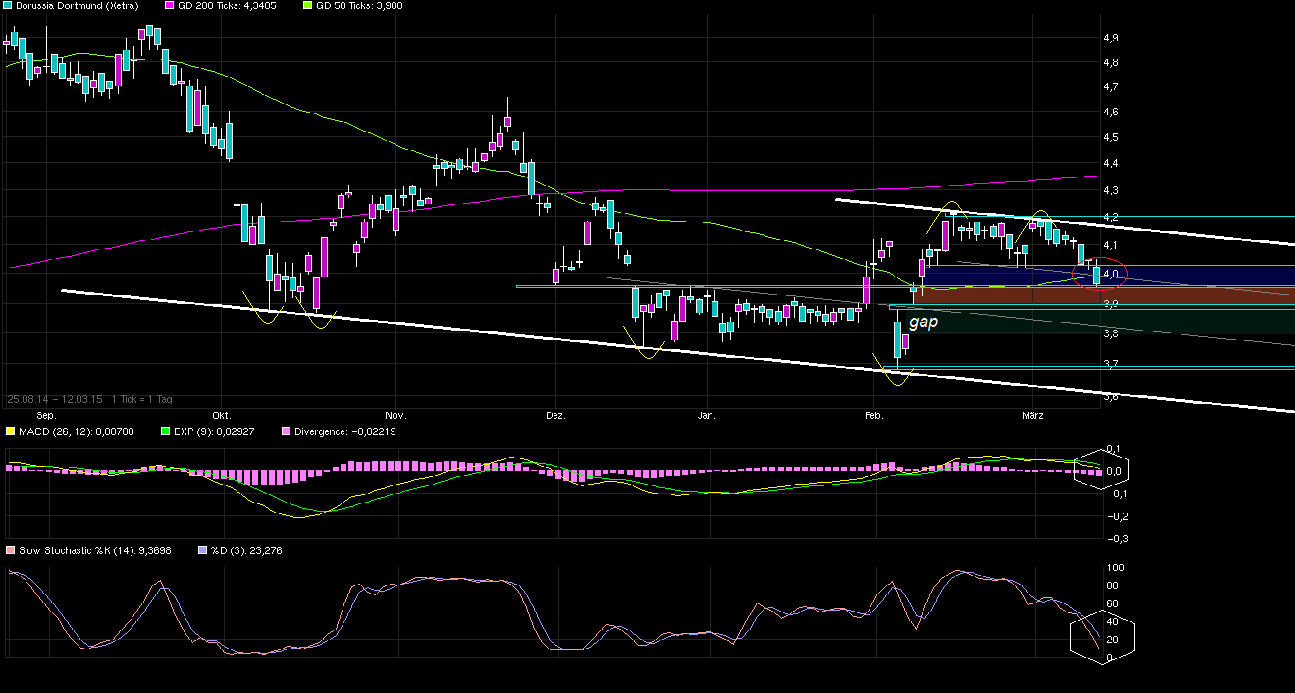
Task: Click the 'Feb.' label on the time axis
Action: 872,414
